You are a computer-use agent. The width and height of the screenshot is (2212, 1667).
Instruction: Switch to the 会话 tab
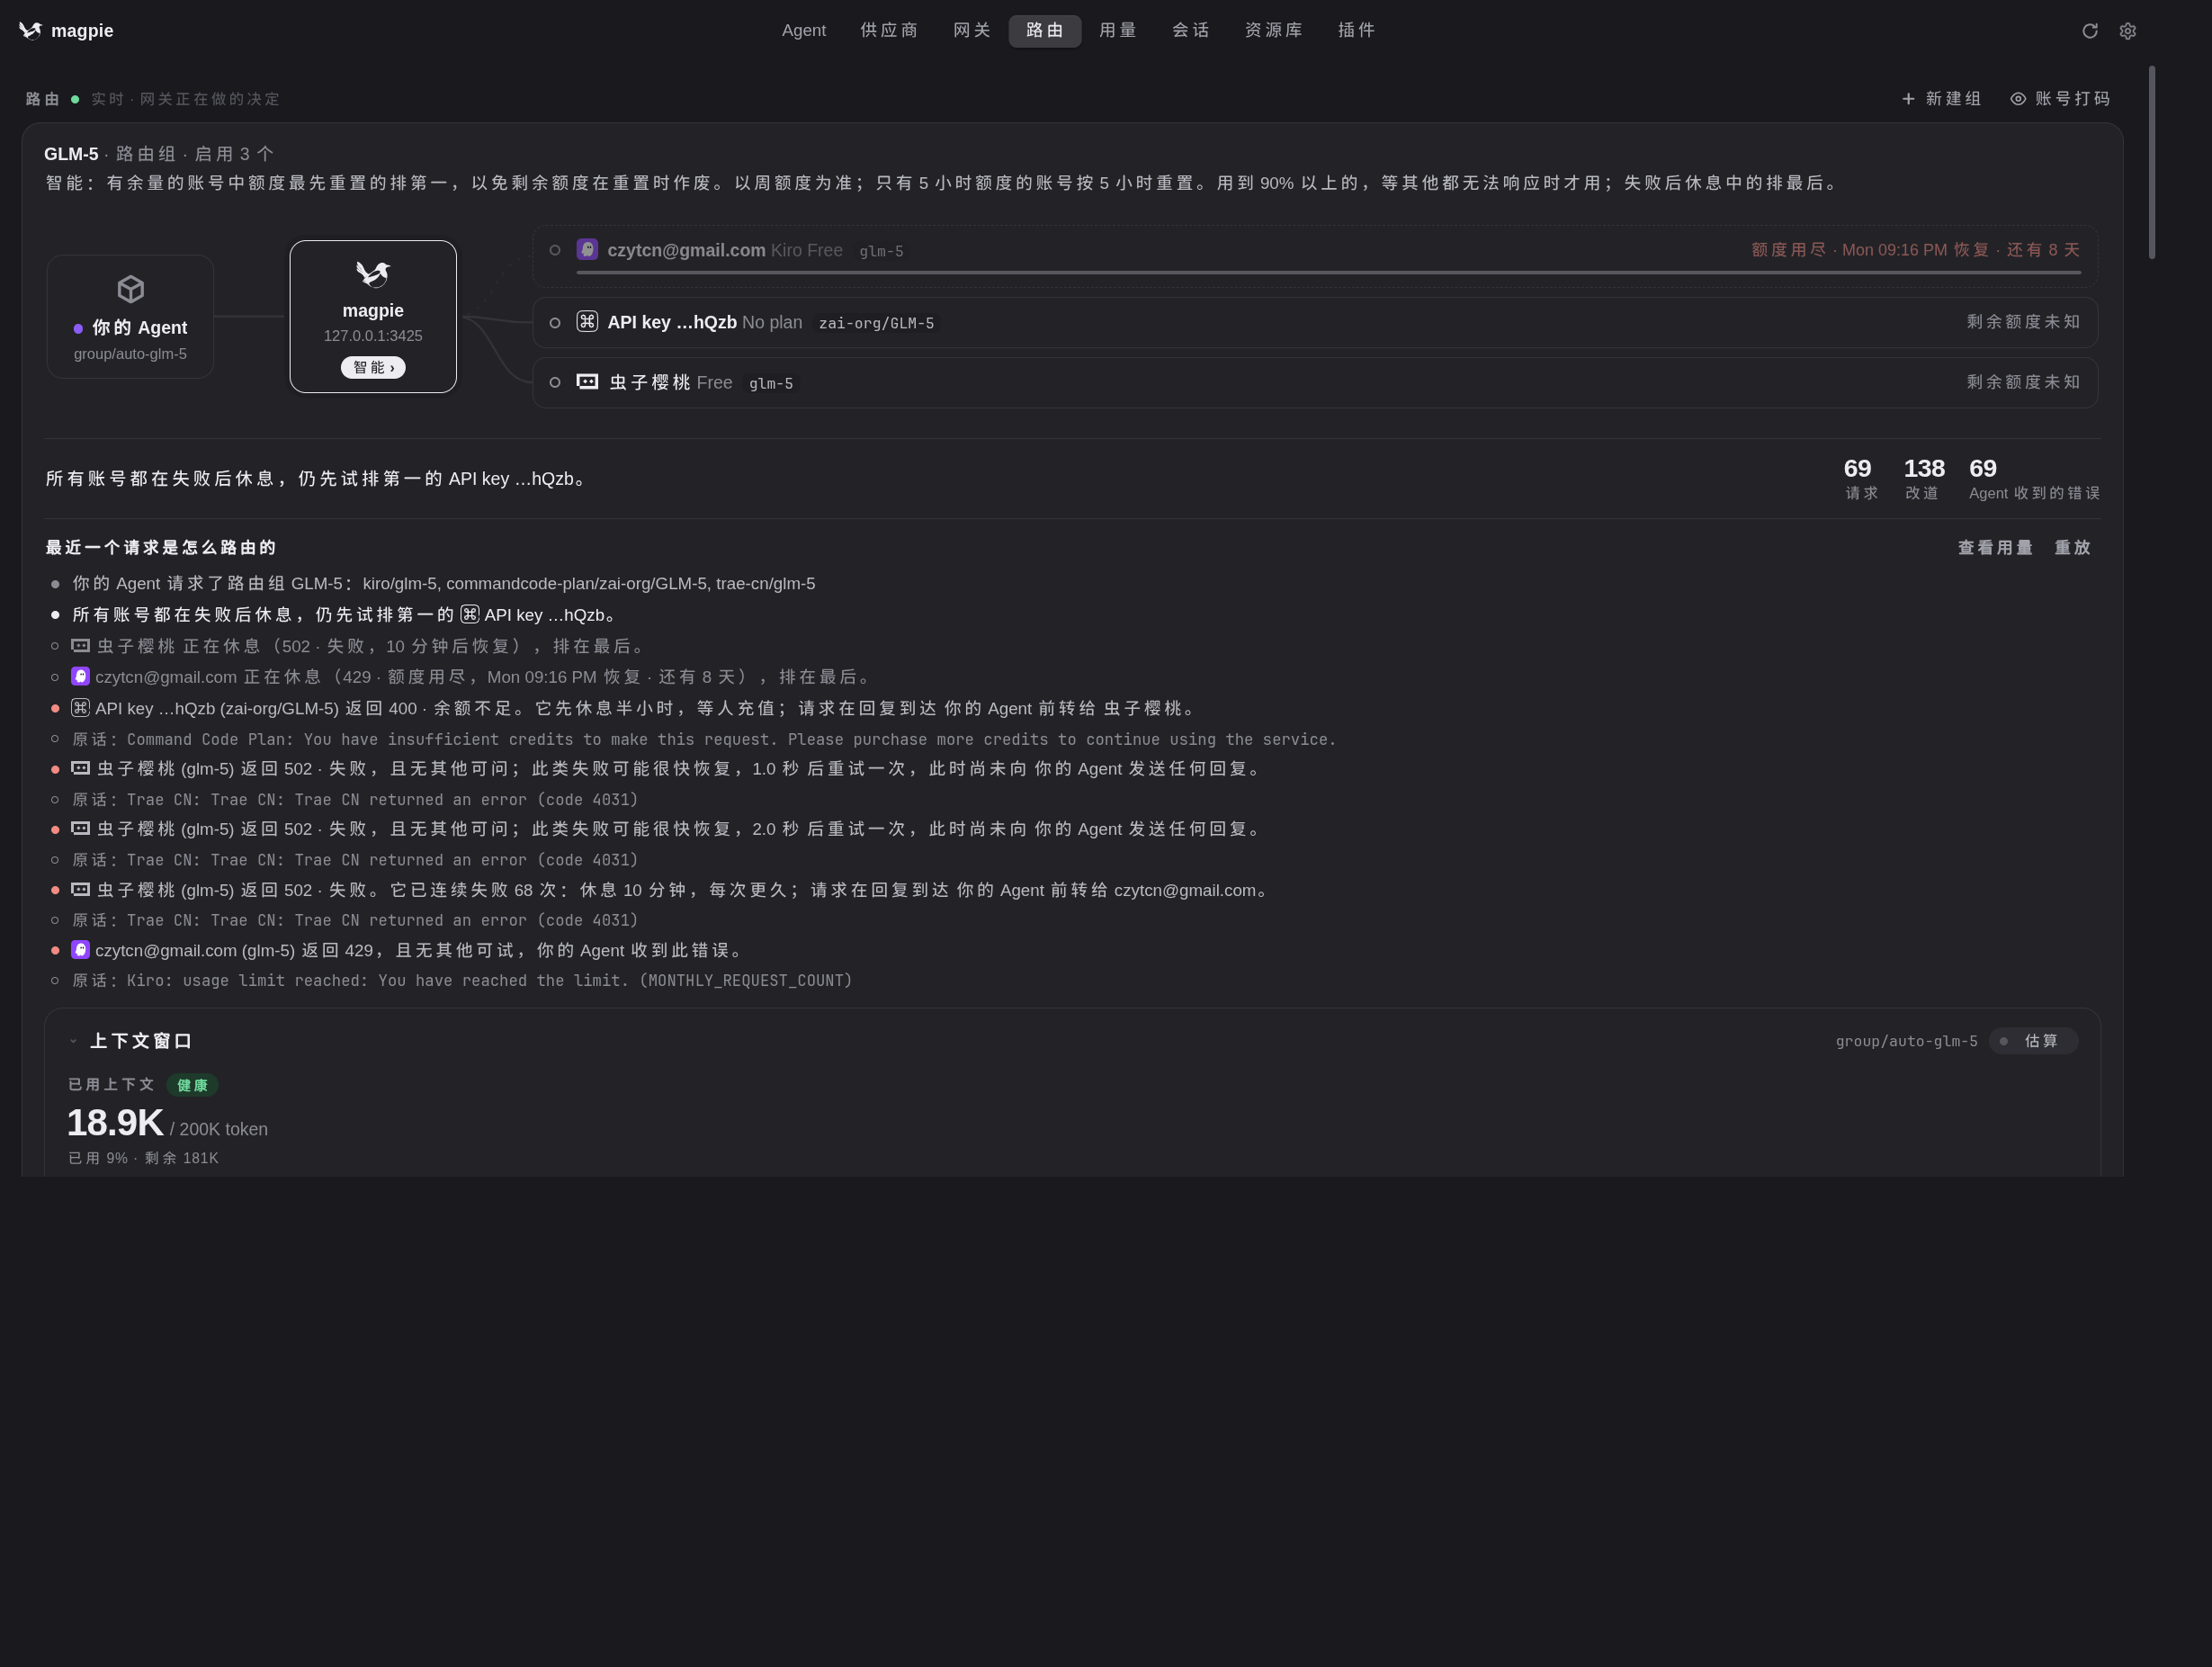(1191, 30)
